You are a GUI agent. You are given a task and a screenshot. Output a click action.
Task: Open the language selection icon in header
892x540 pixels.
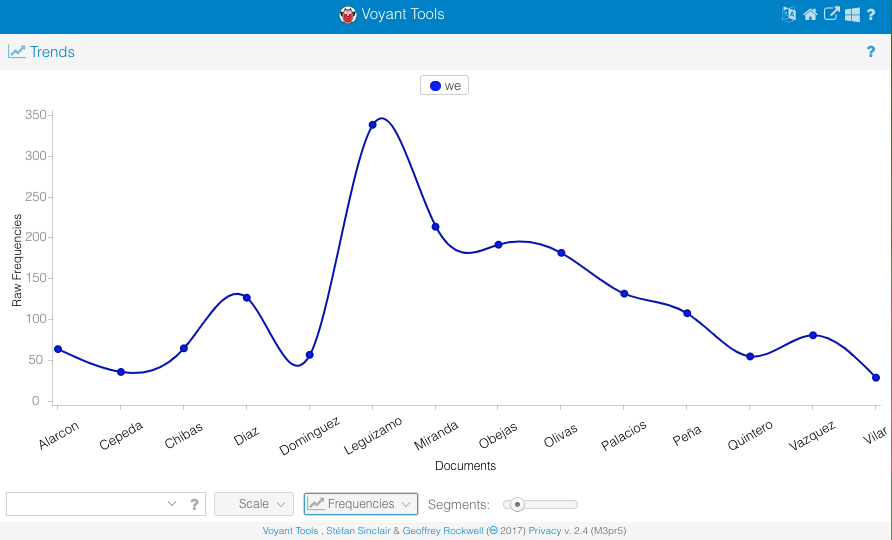788,14
